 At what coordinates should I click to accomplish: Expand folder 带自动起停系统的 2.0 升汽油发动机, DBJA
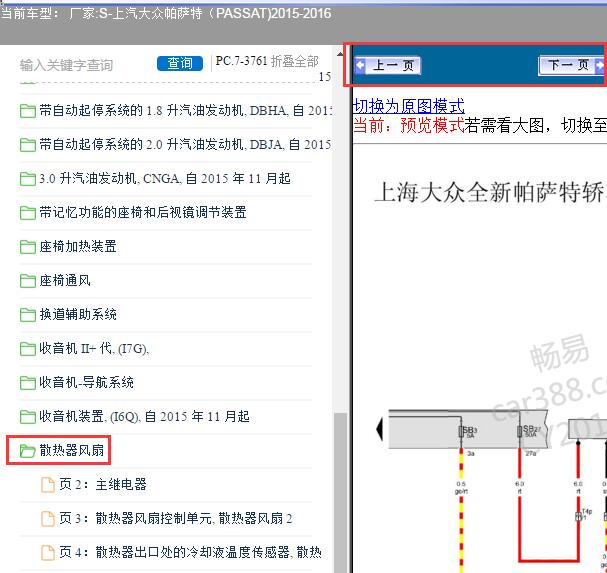(x=185, y=145)
